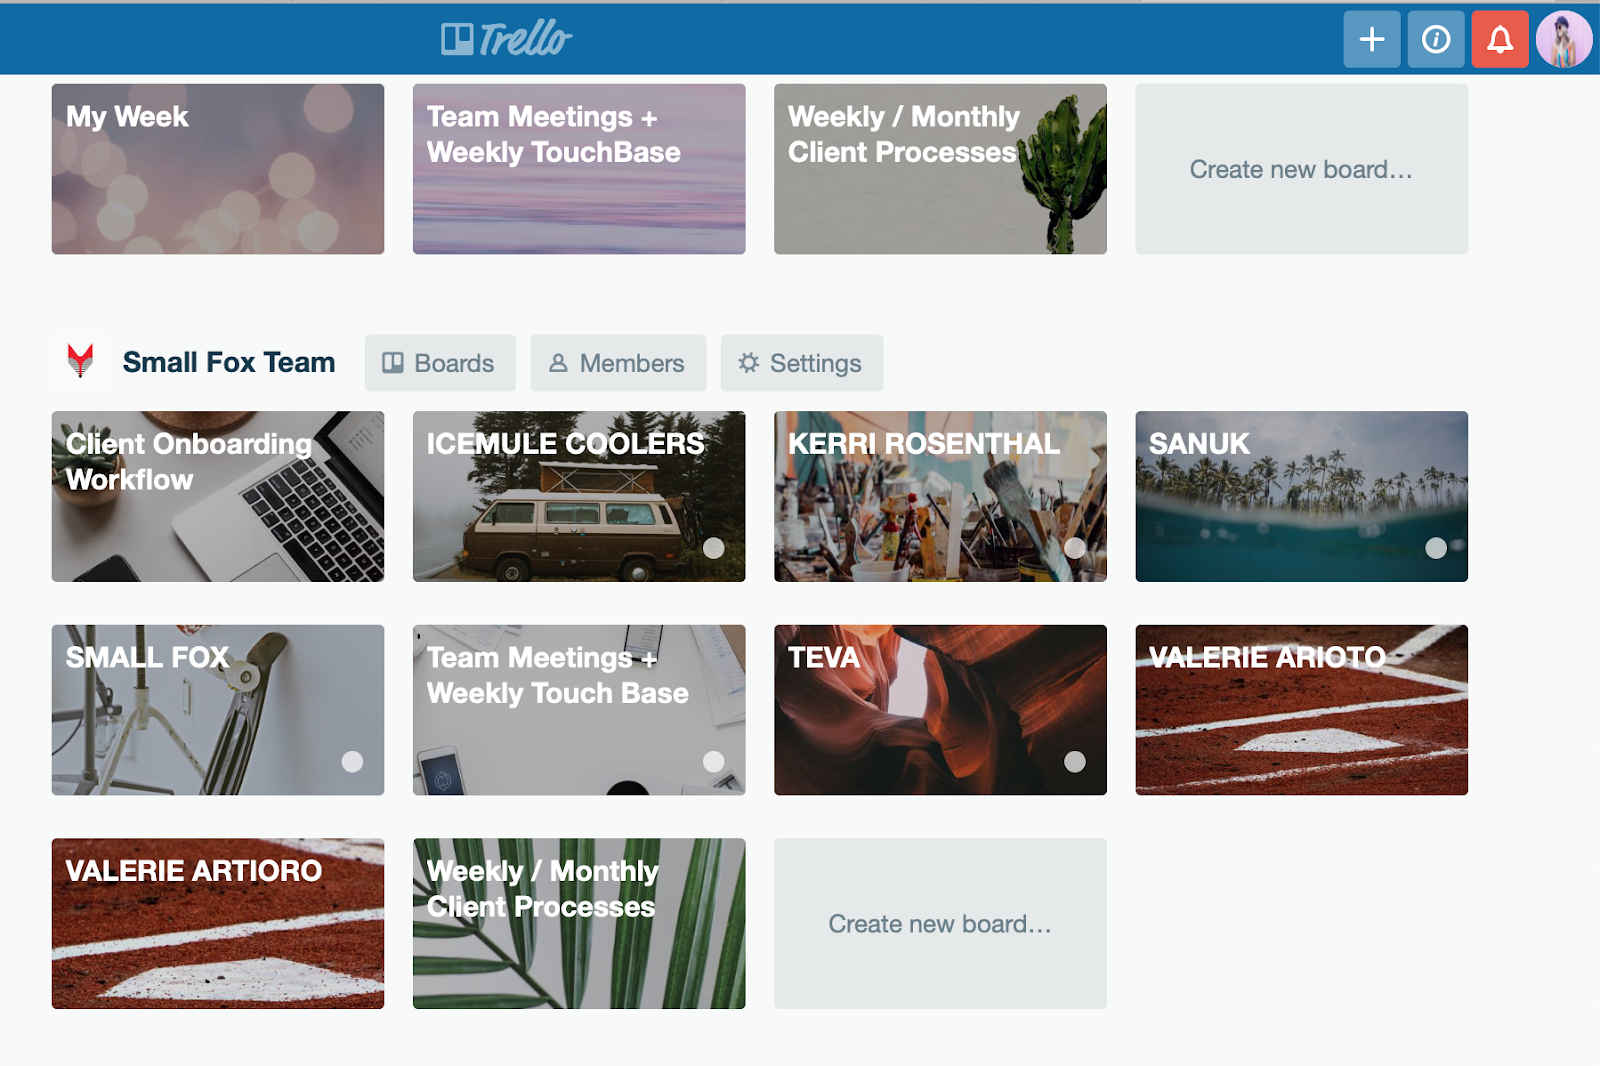The width and height of the screenshot is (1600, 1066).
Task: Open the Weekly / Monthly Client Processes cactus board
Action: click(x=940, y=169)
